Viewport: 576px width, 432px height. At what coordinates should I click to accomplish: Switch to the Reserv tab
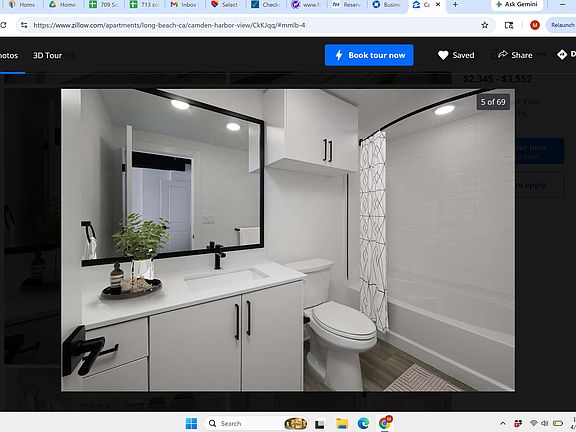[346, 4]
